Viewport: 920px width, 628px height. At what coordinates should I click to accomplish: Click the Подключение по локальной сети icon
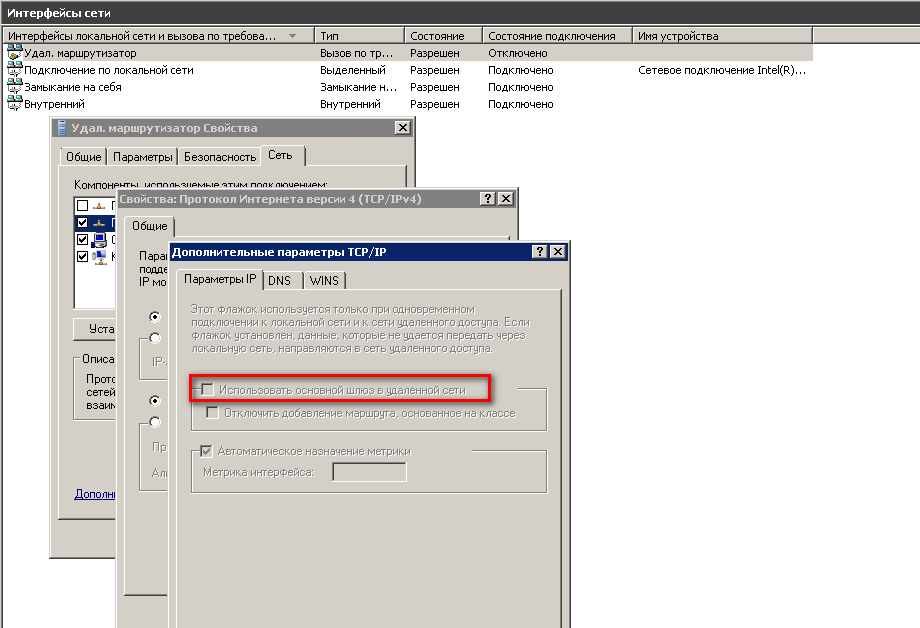14,70
